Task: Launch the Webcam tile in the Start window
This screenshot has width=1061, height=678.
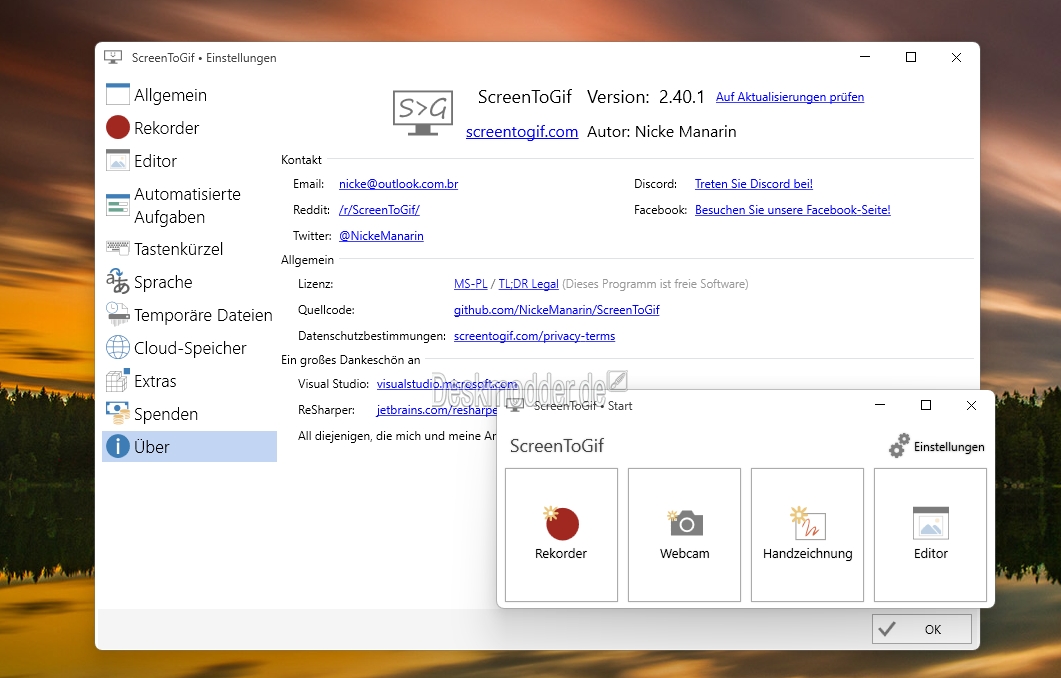Action: 684,535
